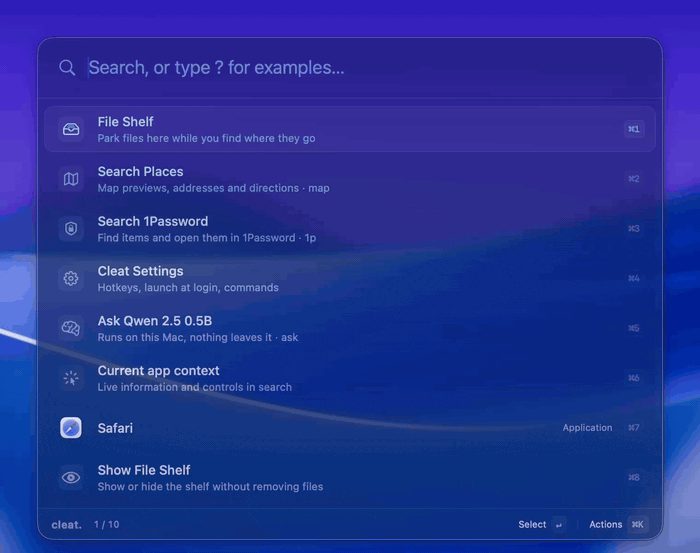Screen dimensions: 700x553
Task: Click the 1 / 10 result counter
Action: click(107, 524)
